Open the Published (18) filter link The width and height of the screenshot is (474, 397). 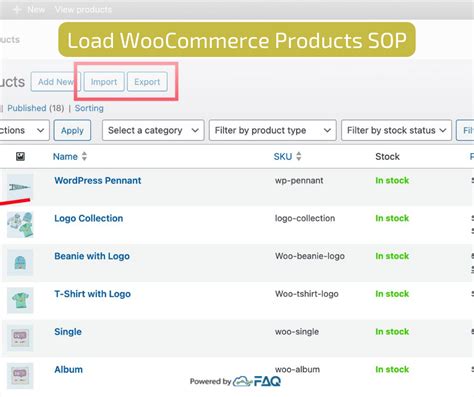click(35, 108)
